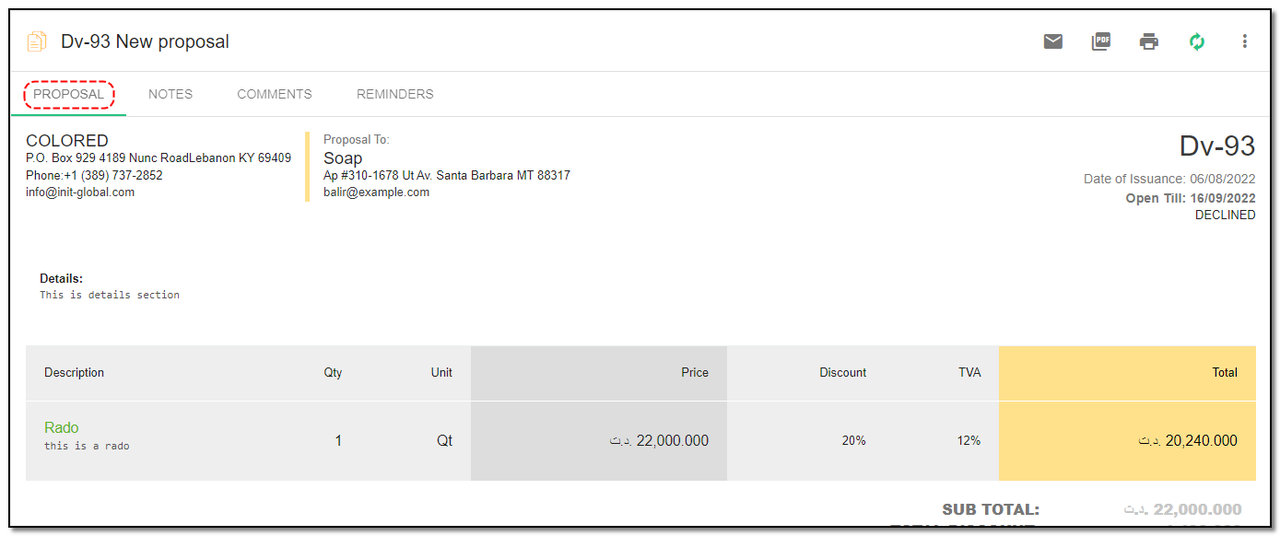Image resolution: width=1280 pixels, height=536 pixels.
Task: Click the print icon
Action: point(1149,41)
